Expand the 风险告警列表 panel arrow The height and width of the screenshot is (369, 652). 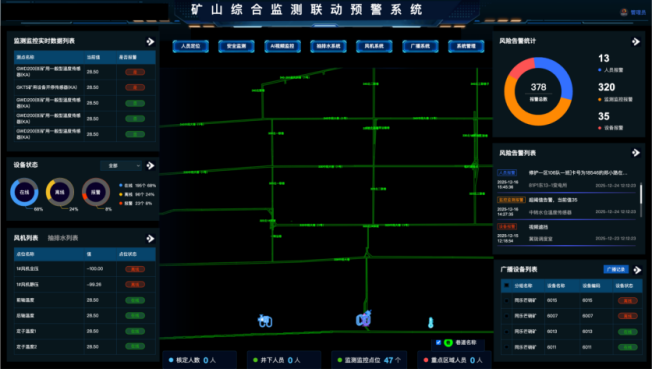coord(635,153)
